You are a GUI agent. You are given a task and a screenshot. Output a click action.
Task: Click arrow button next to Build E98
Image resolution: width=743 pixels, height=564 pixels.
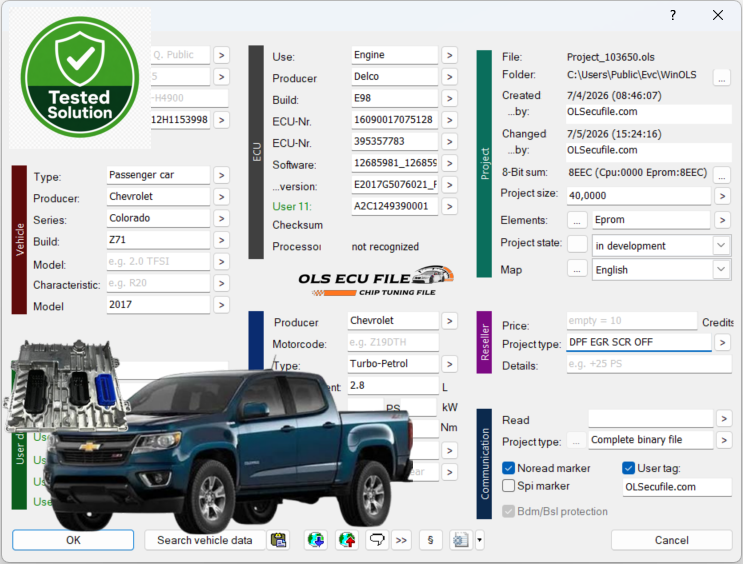[x=450, y=99]
